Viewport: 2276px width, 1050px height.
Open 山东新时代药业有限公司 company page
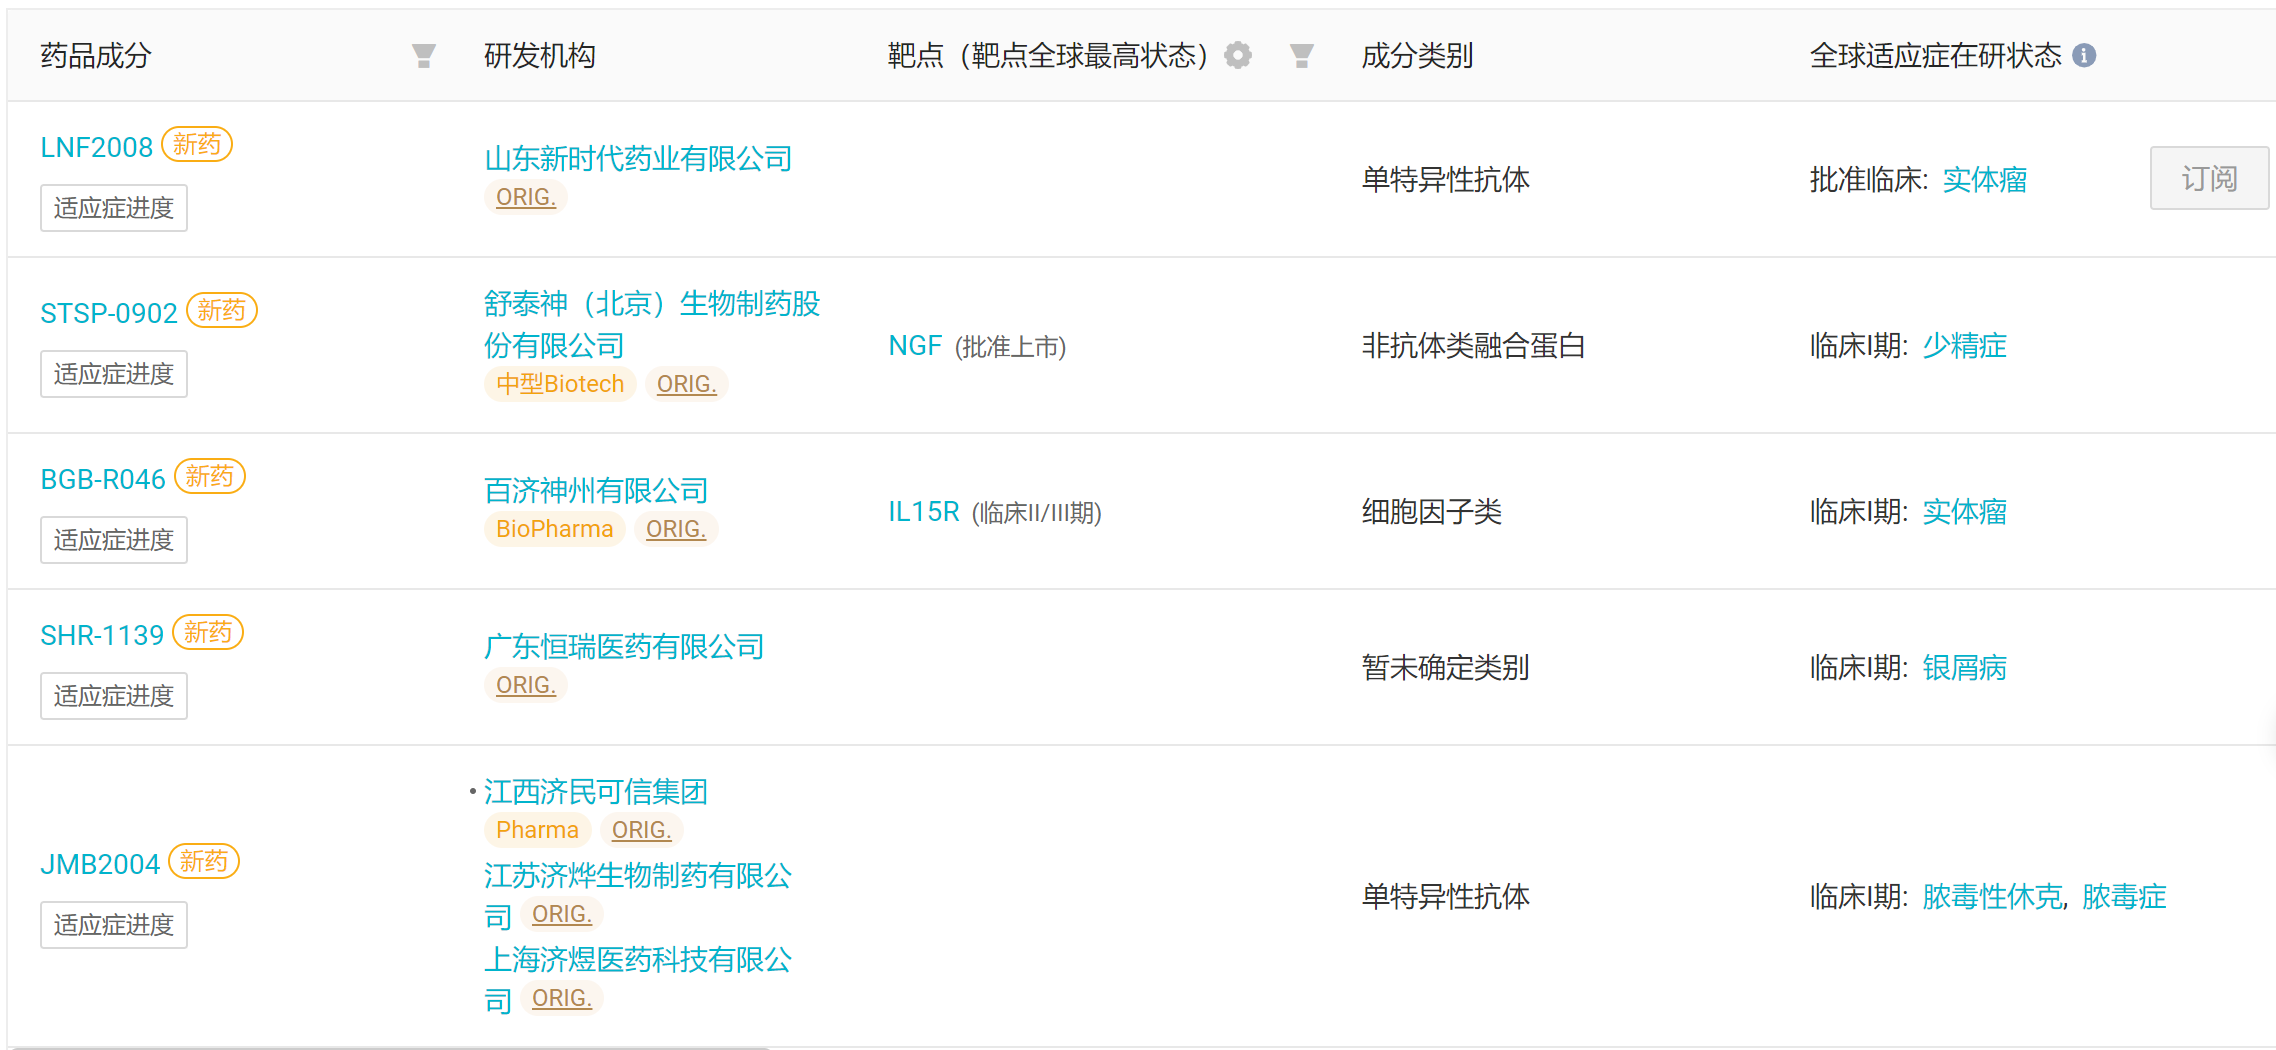pos(638,158)
